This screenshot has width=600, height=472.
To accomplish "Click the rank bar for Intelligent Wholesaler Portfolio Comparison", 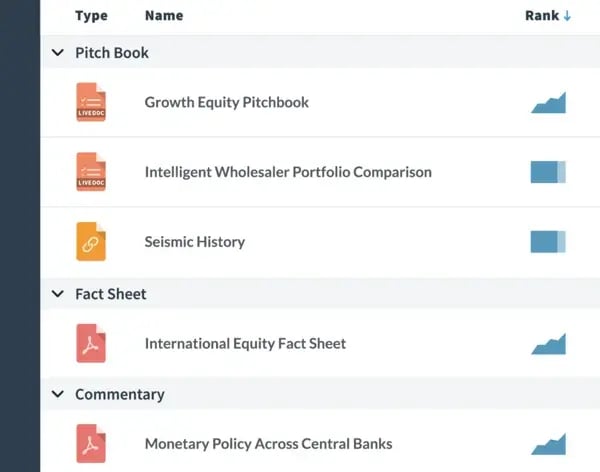I will click(548, 172).
